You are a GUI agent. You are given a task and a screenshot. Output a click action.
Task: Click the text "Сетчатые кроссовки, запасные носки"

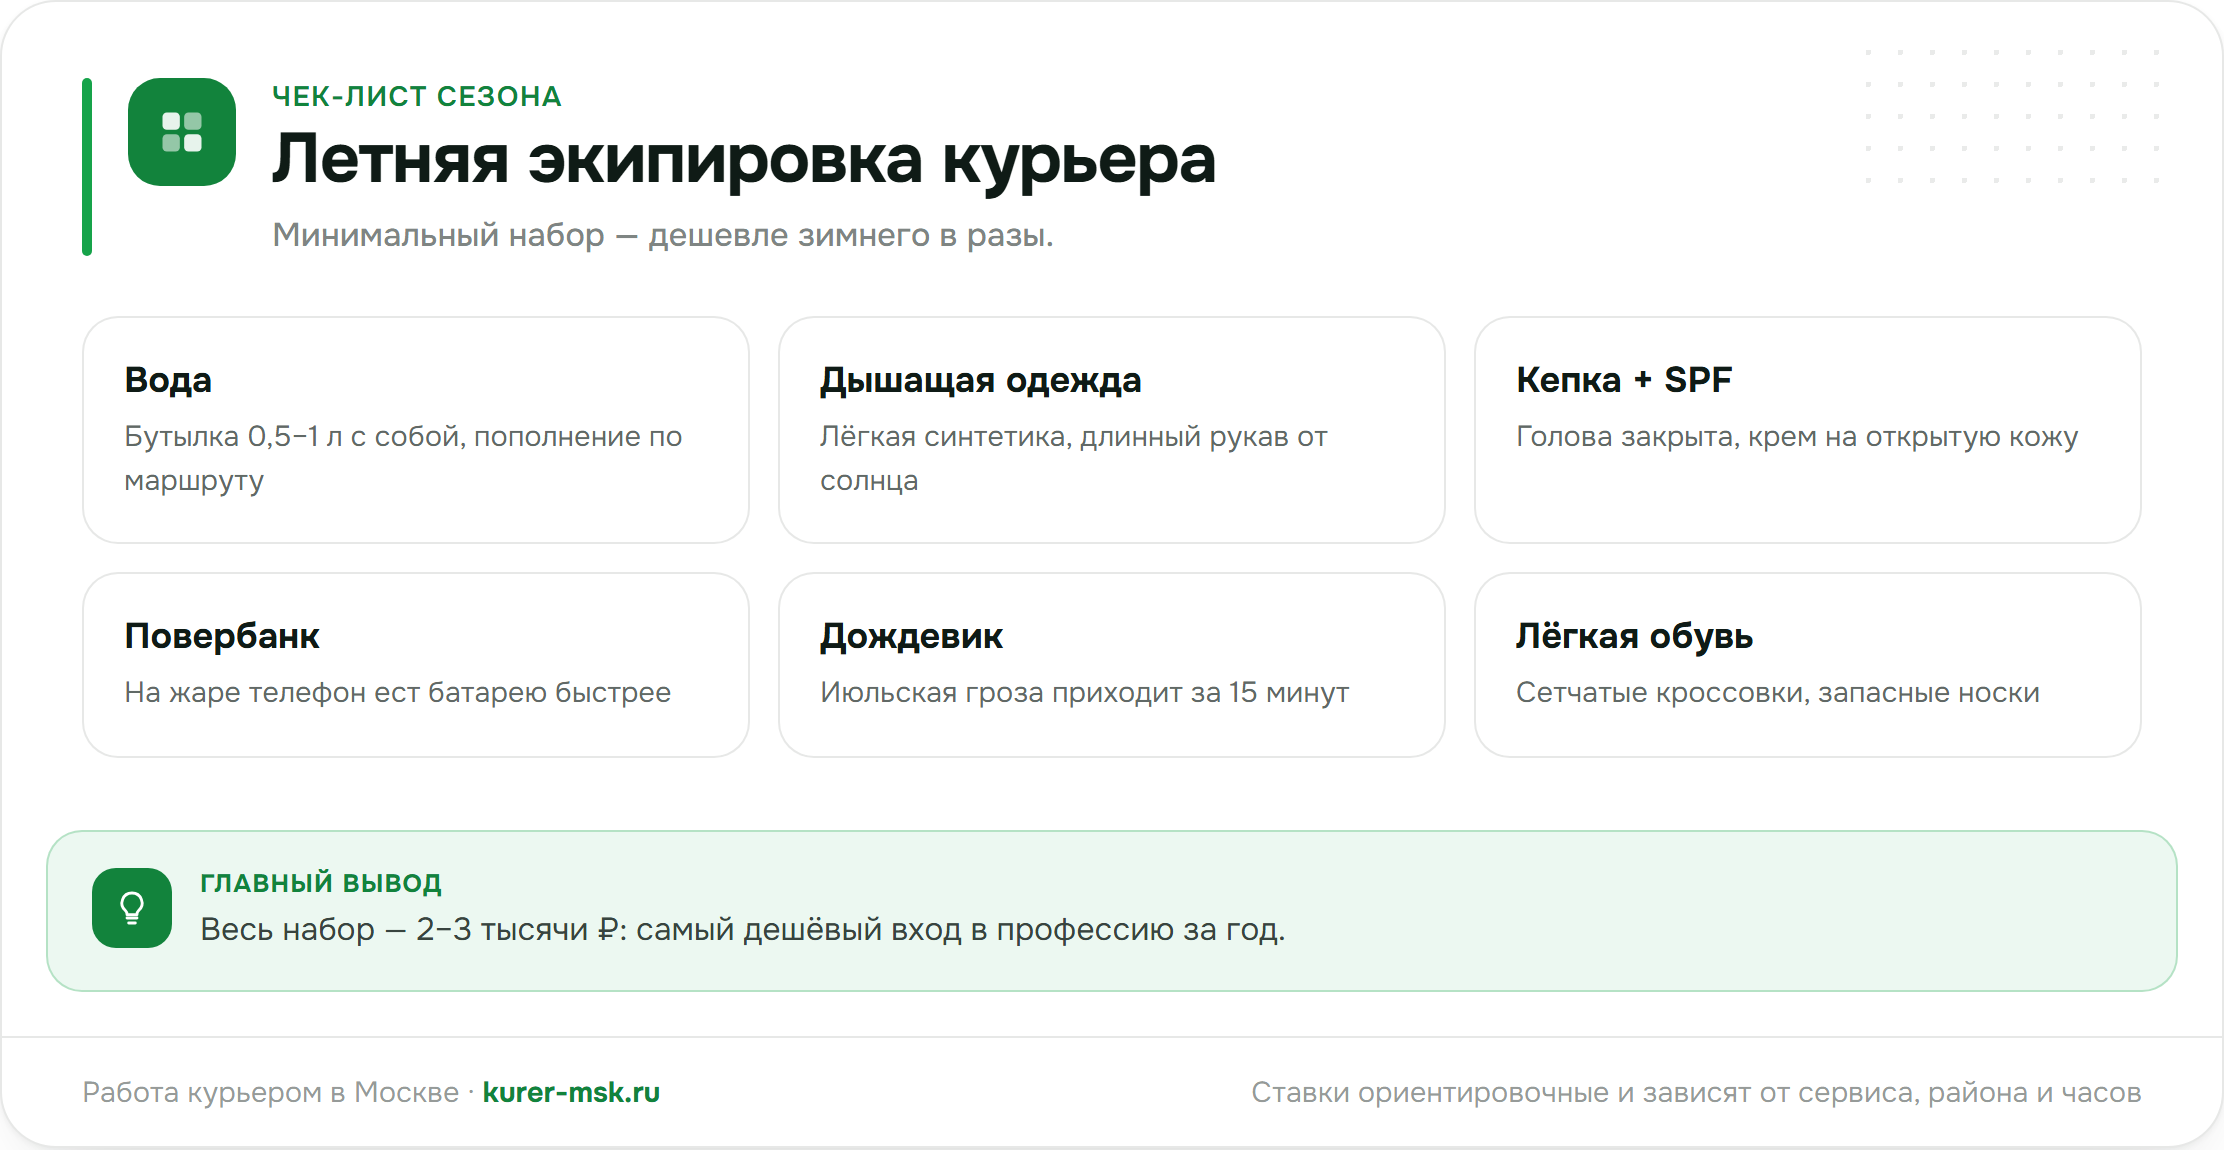[1778, 692]
